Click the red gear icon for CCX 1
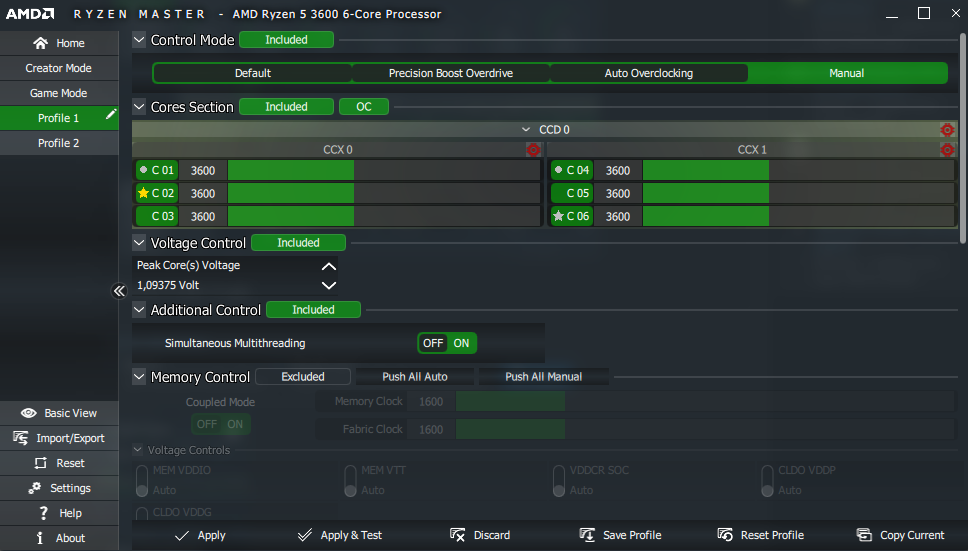Viewport: 968px width, 551px height. click(947, 149)
